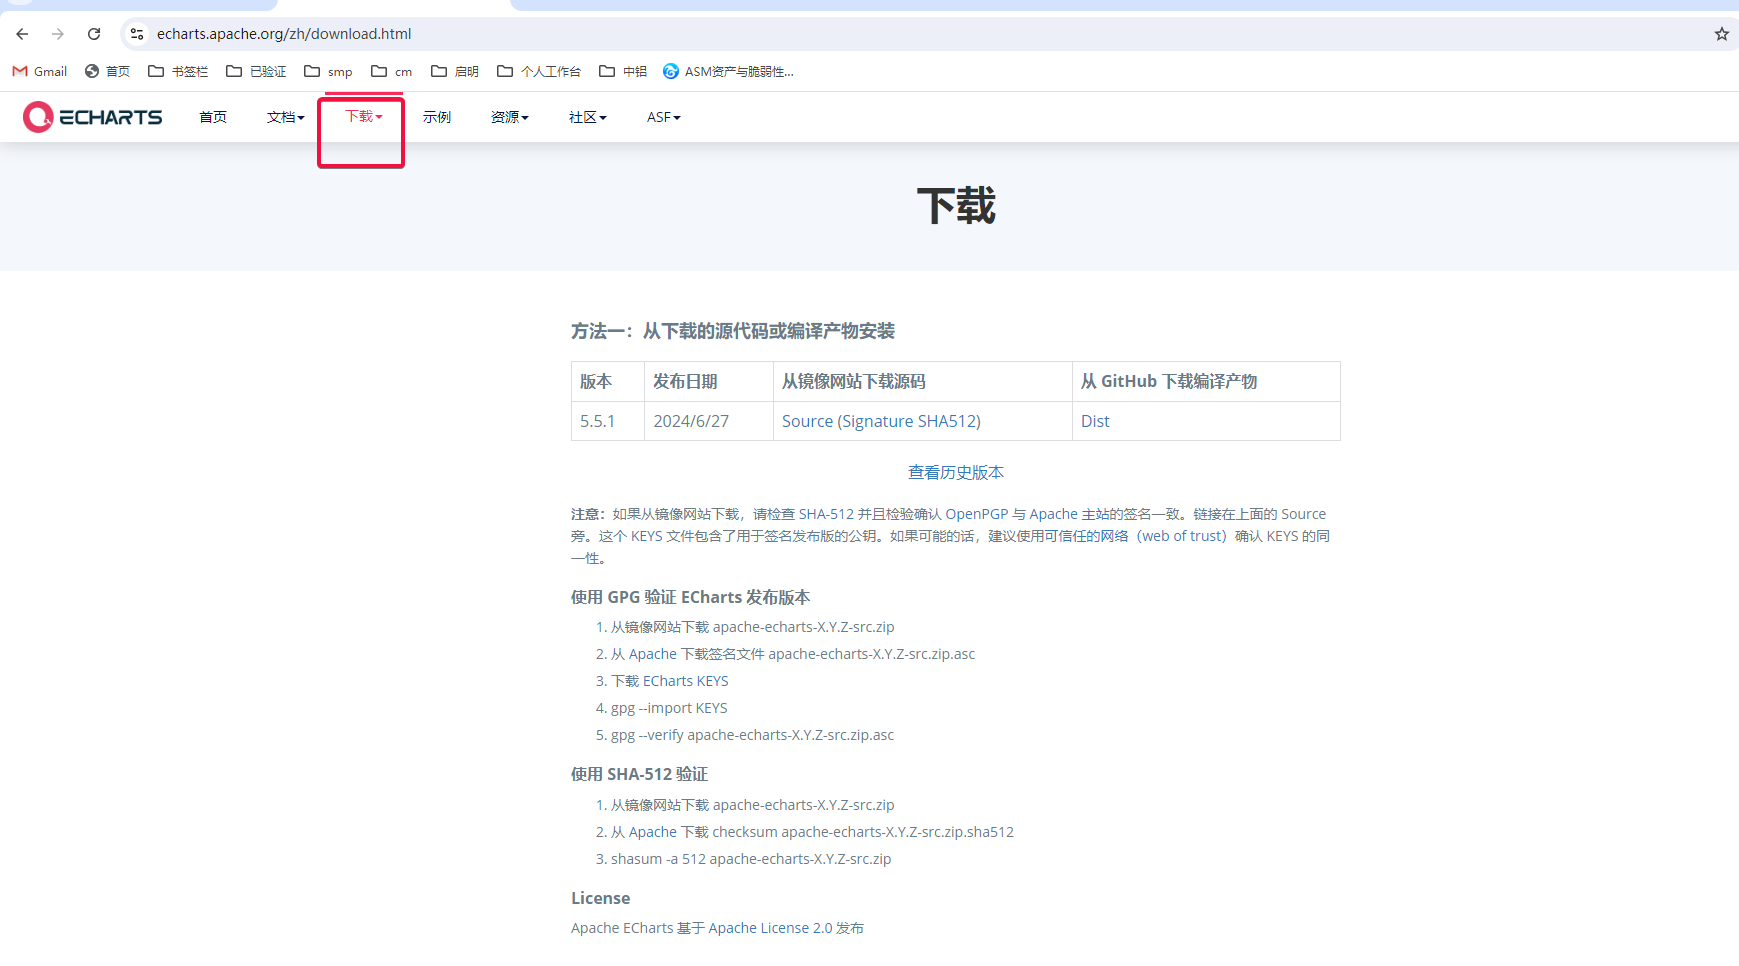Click the gpg --import KEYS step

click(x=669, y=708)
